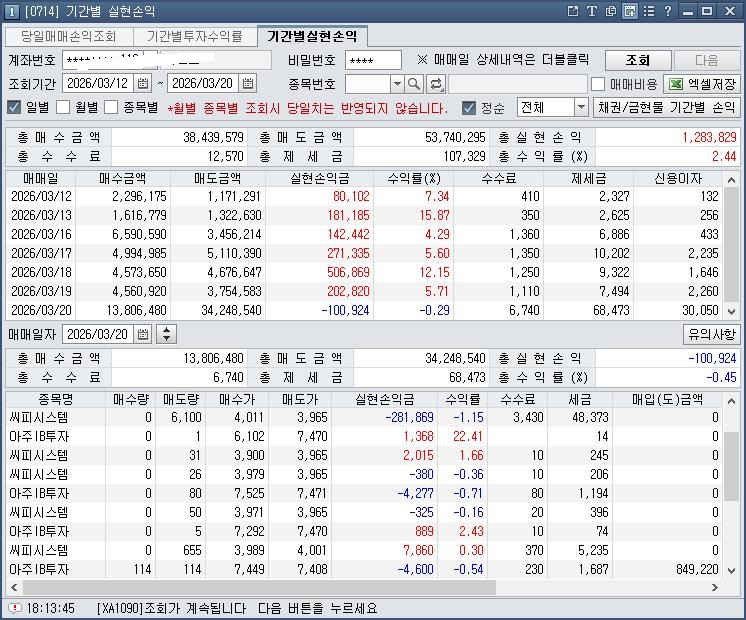Click the 조회 button
The height and width of the screenshot is (620, 746).
(638, 60)
